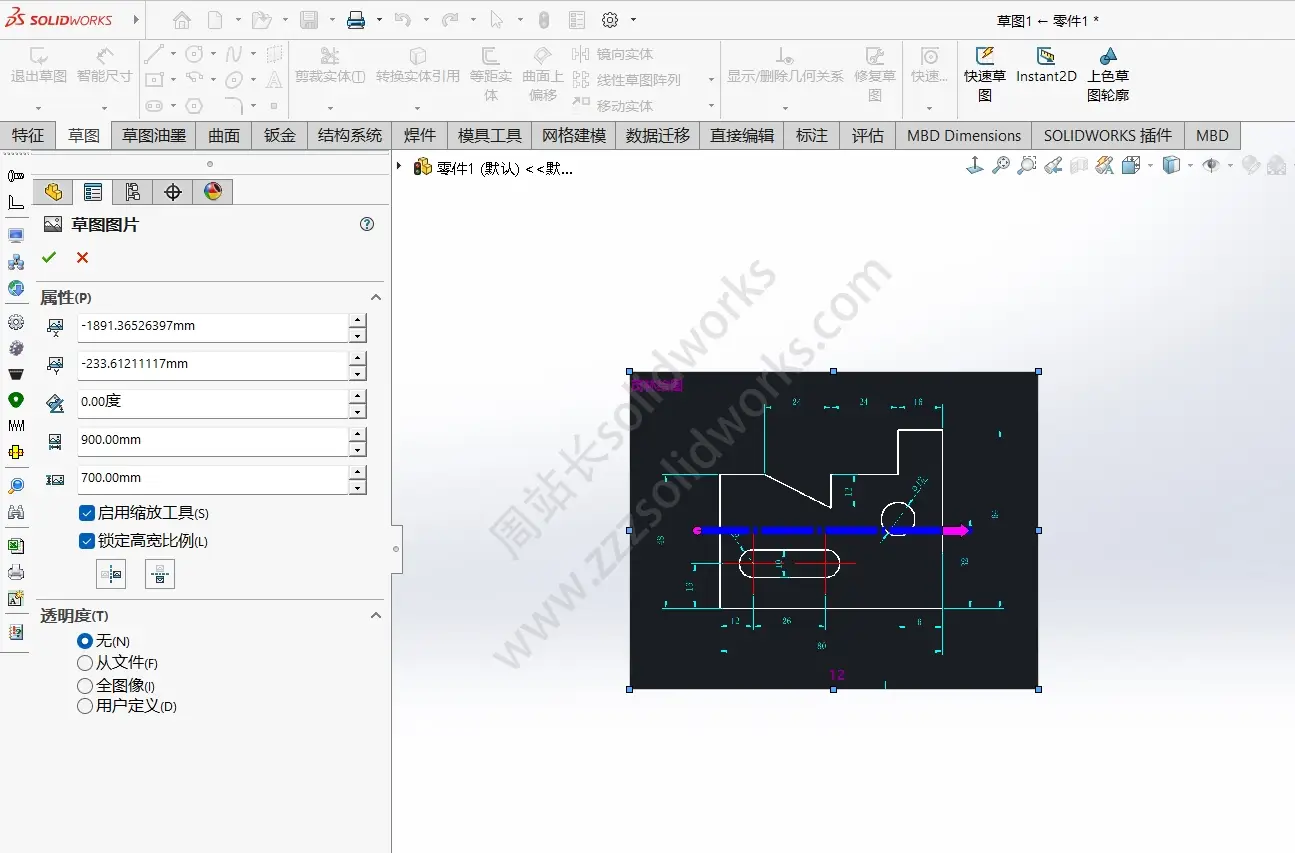Click Zoom to Fit magnifier icon
Image resolution: width=1295 pixels, height=853 pixels.
pos(1001,166)
